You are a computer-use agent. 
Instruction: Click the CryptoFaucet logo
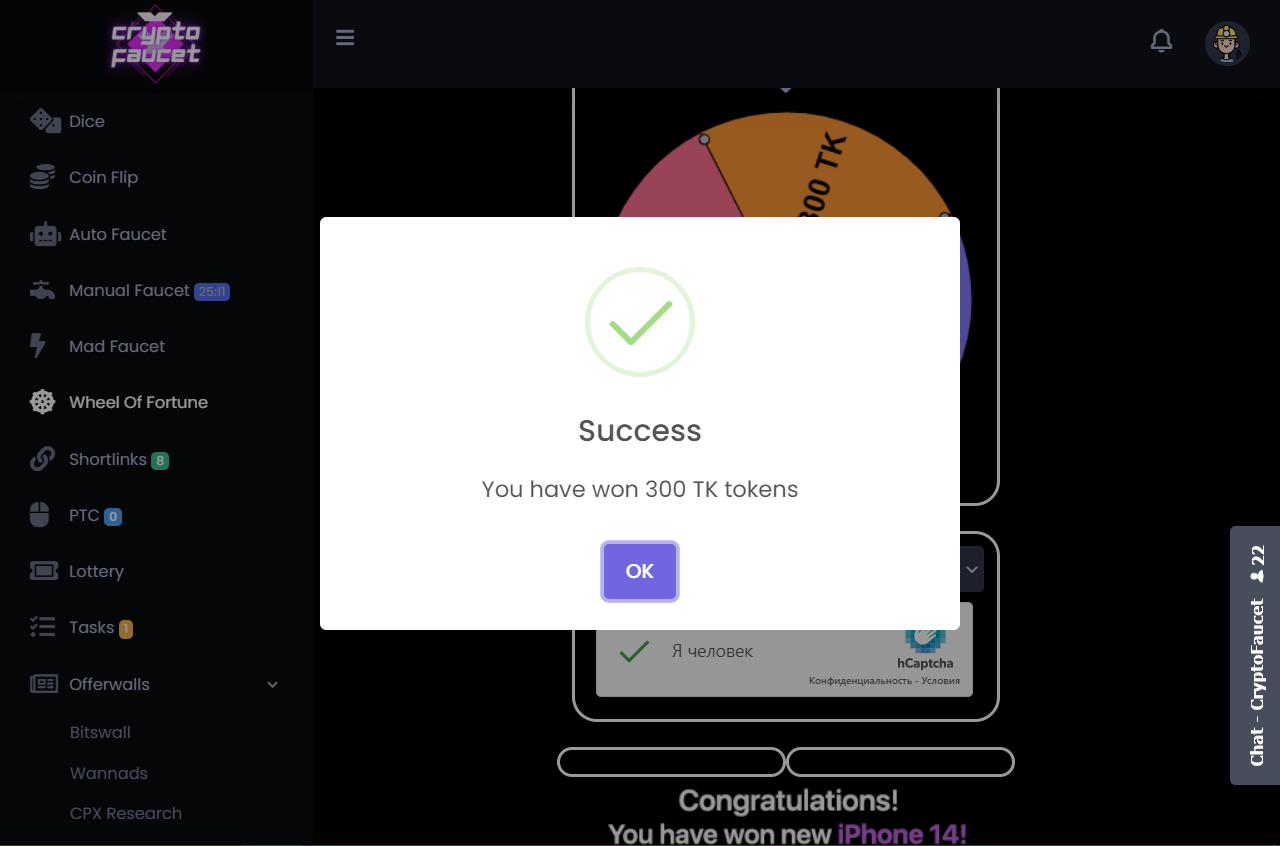[x=156, y=44]
